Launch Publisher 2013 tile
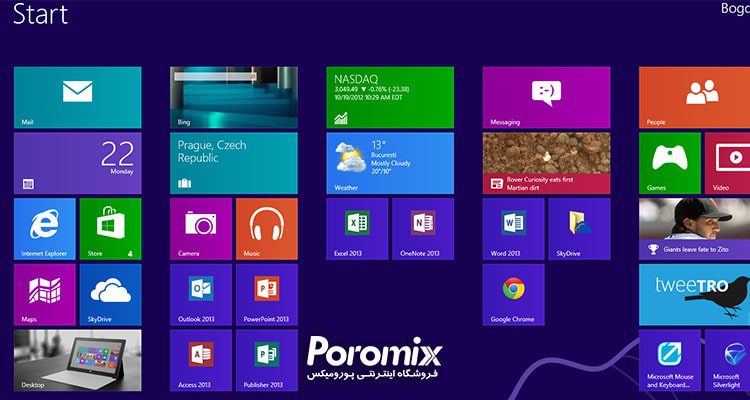 click(267, 360)
